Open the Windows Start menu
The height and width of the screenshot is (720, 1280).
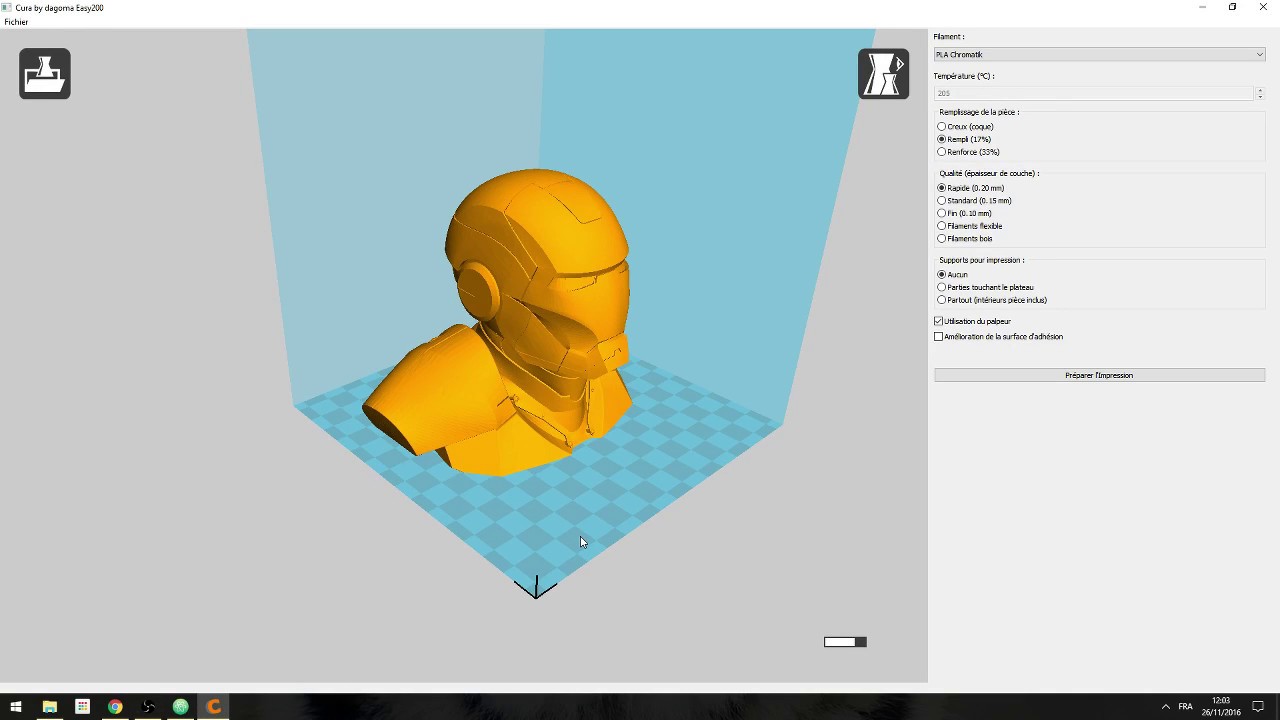tap(15, 707)
